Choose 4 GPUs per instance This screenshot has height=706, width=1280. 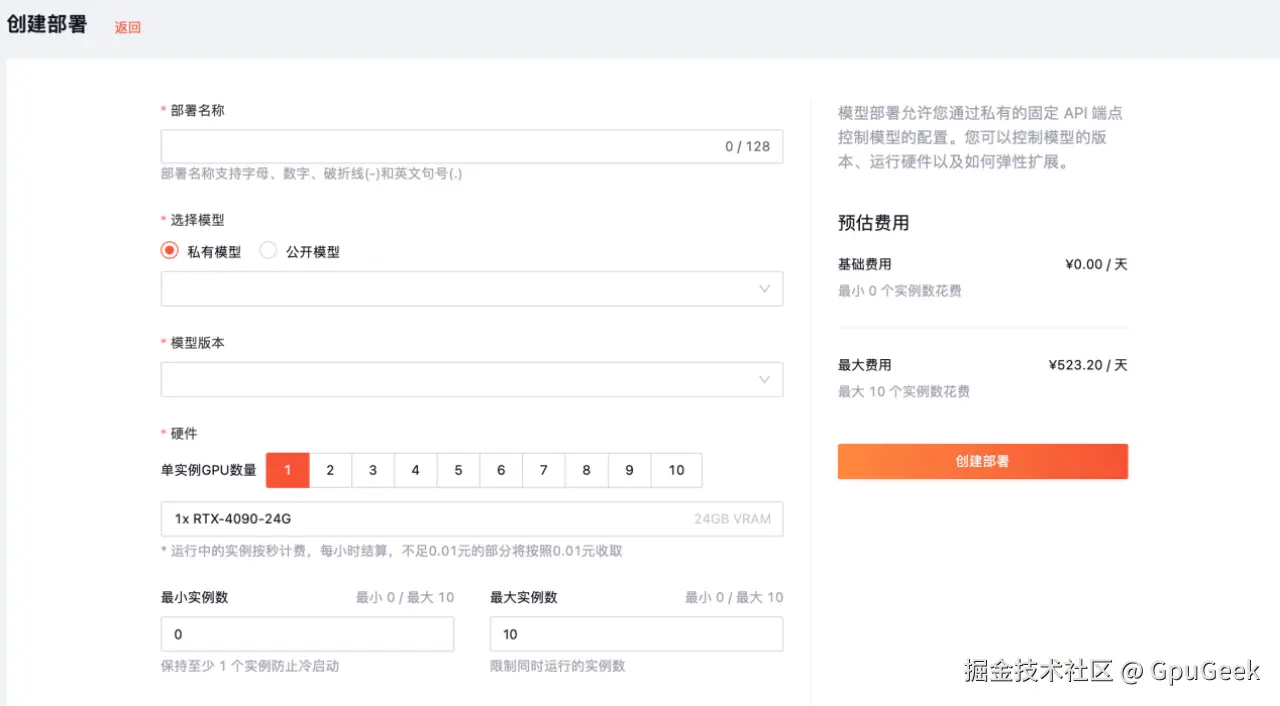415,470
